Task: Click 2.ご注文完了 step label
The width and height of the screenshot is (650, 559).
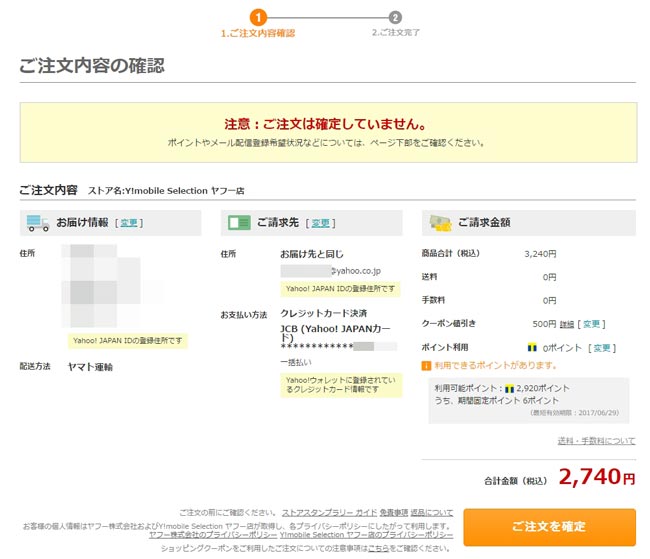Action: point(396,32)
